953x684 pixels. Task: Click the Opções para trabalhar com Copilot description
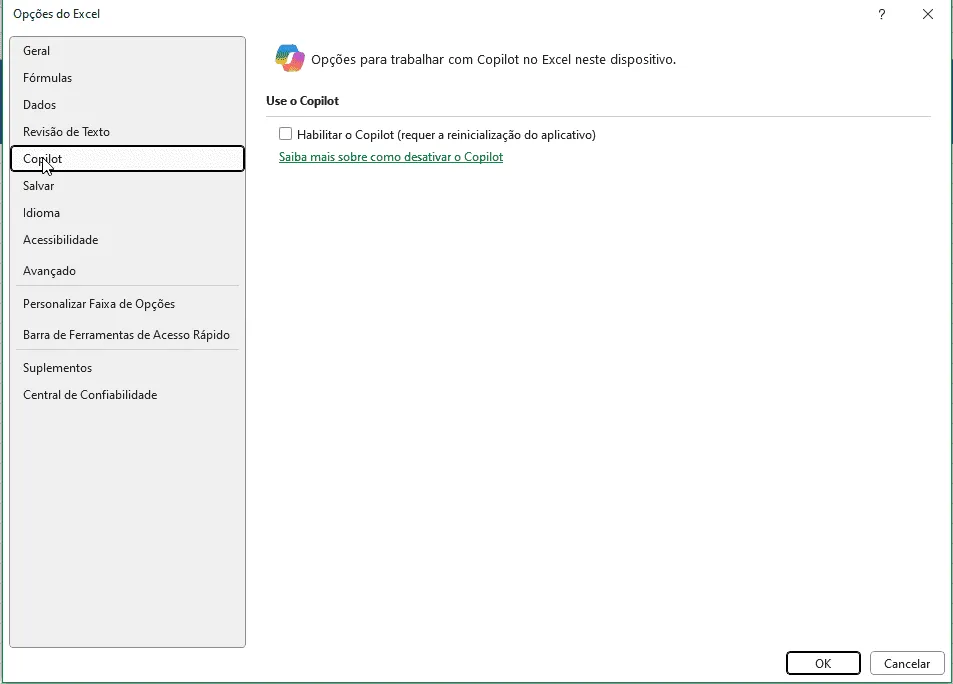tap(494, 60)
